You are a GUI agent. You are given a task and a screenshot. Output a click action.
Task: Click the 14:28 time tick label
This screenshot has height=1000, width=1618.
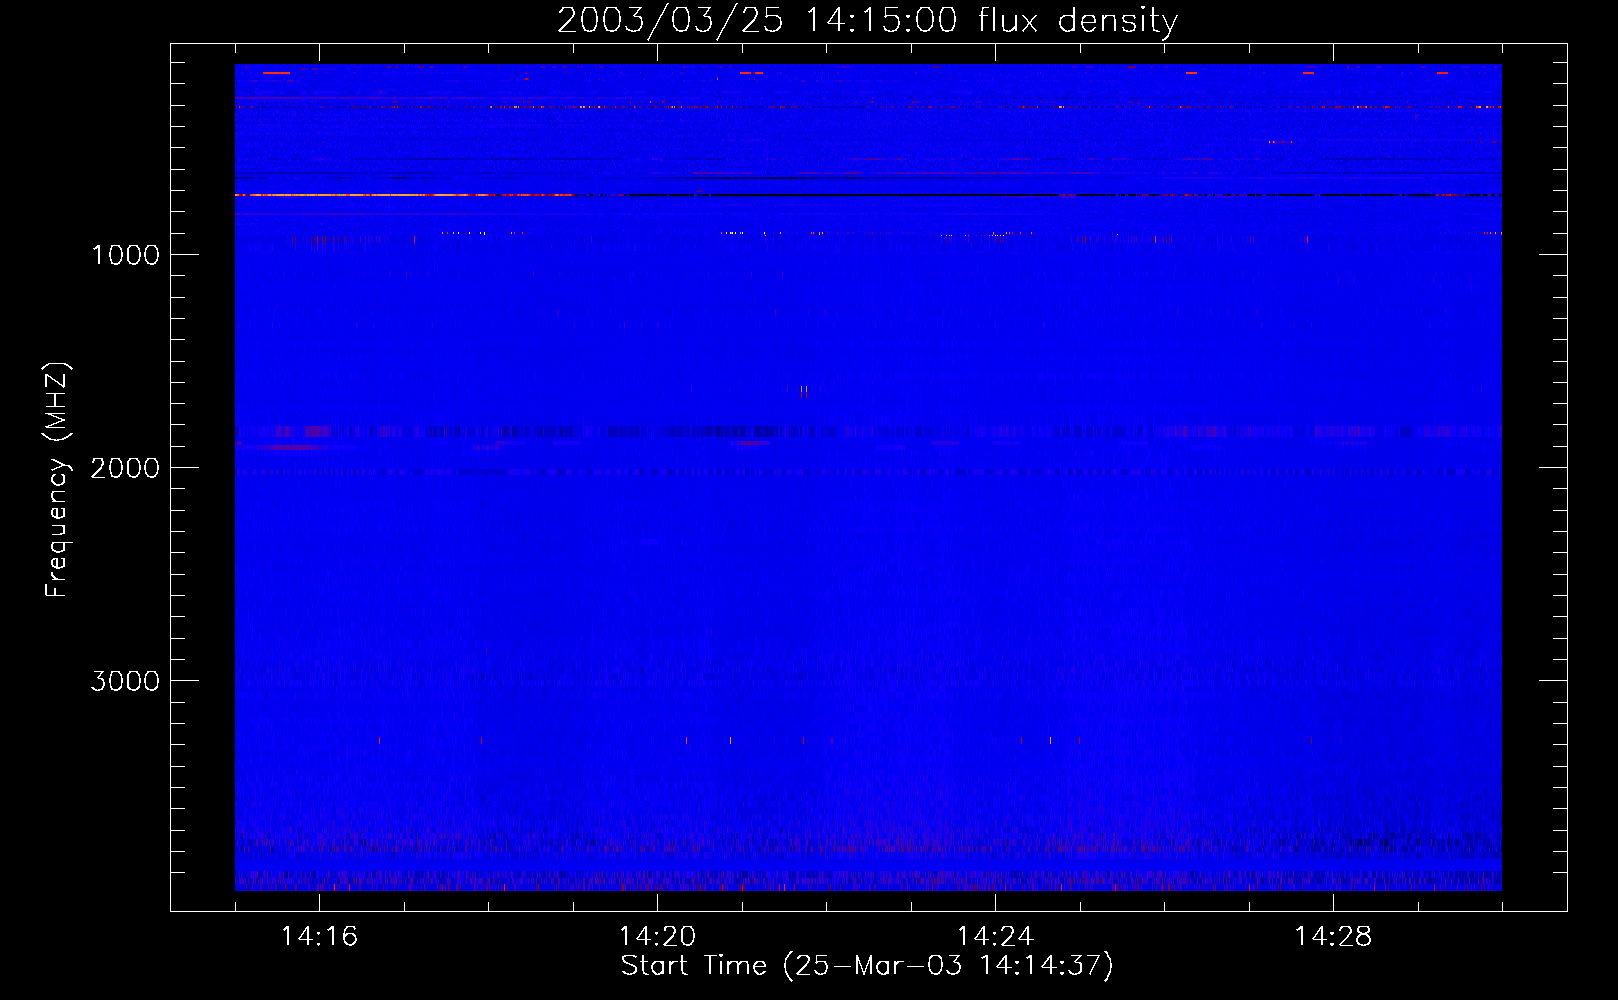1333,937
